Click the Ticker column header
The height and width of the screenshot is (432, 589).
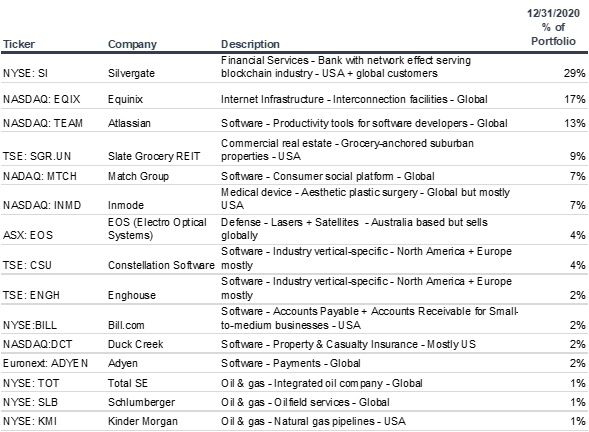pyautogui.click(x=19, y=44)
